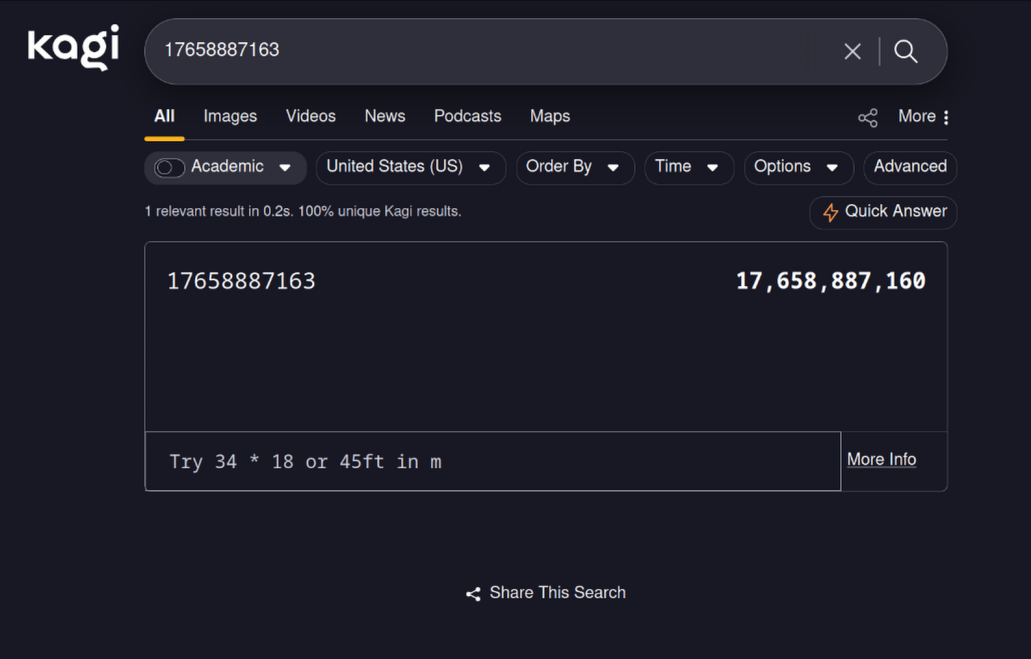Click the magnifying glass search icon

click(x=906, y=51)
